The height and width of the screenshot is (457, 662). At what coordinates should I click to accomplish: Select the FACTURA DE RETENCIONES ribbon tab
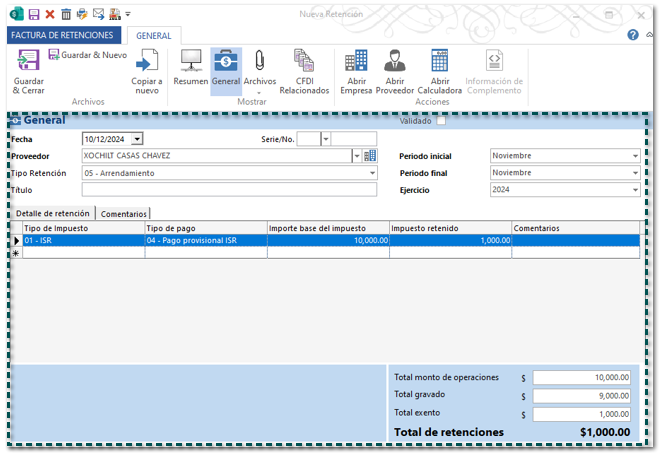62,35
